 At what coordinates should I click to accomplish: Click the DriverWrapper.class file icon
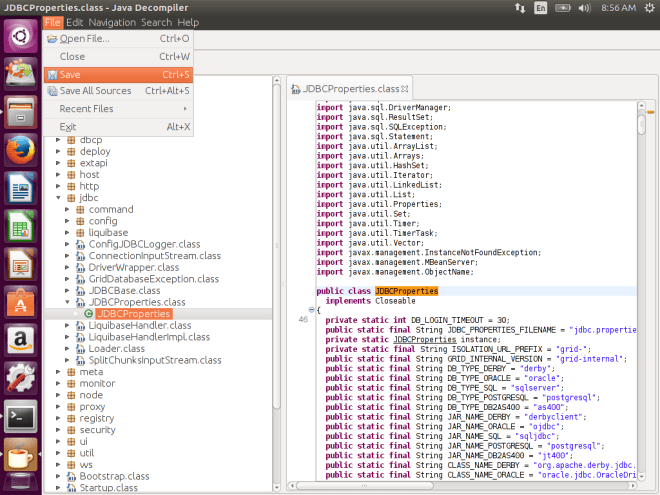pyautogui.click(x=80, y=267)
